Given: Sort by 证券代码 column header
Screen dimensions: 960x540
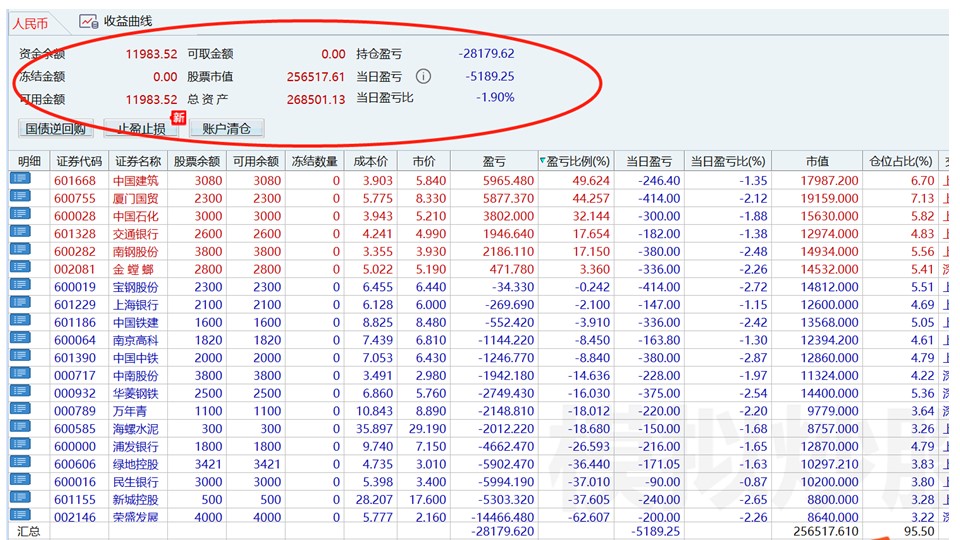Looking at the screenshot, I should point(79,162).
